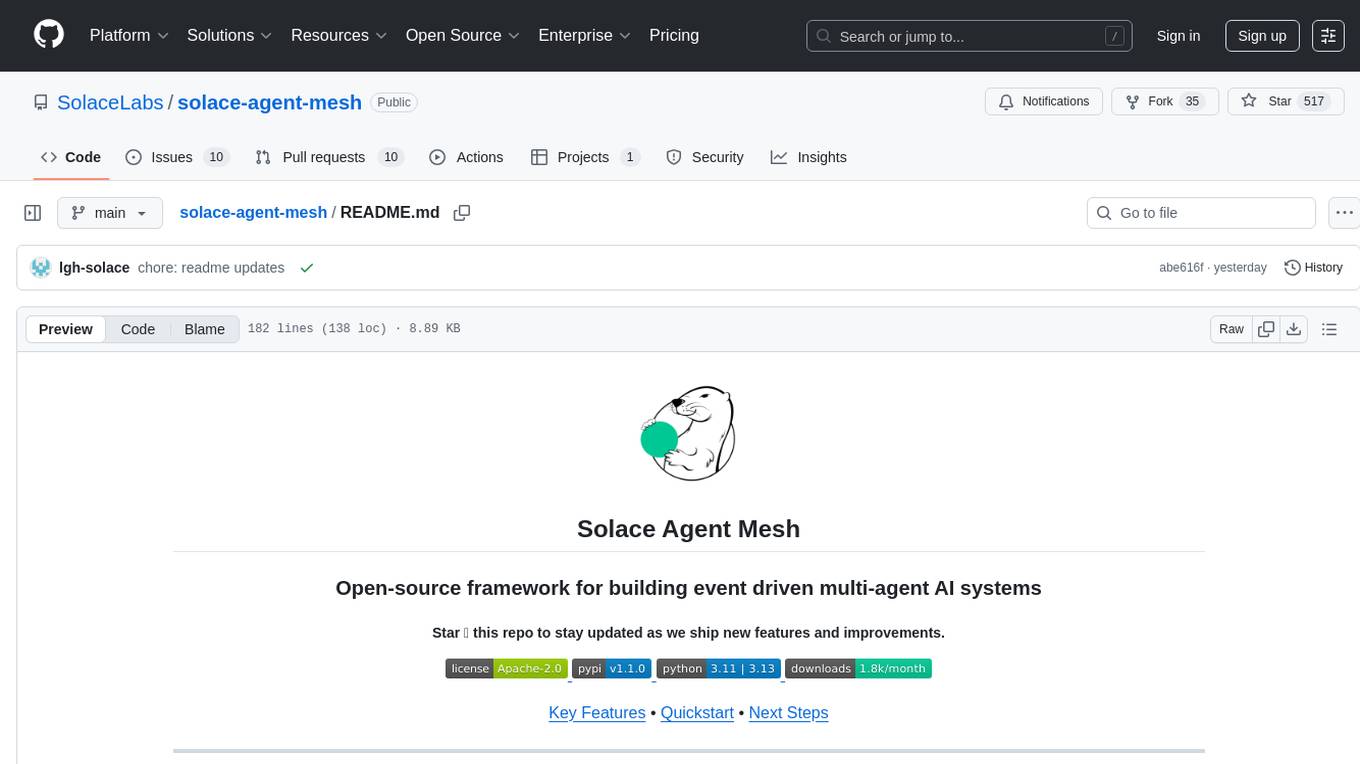
Task: Expand the Platform menu
Action: (x=128, y=35)
